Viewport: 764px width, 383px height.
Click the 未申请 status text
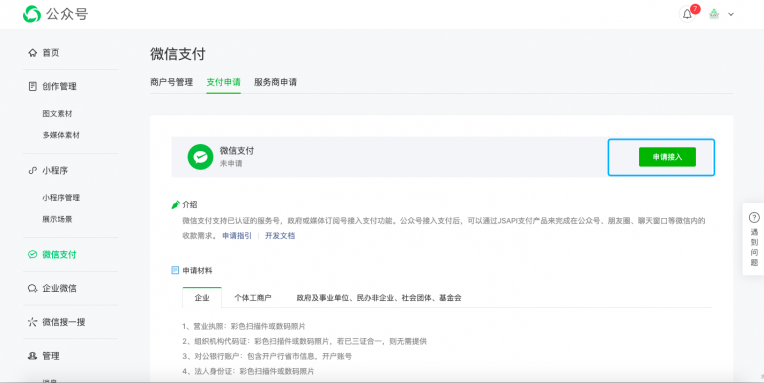point(231,163)
